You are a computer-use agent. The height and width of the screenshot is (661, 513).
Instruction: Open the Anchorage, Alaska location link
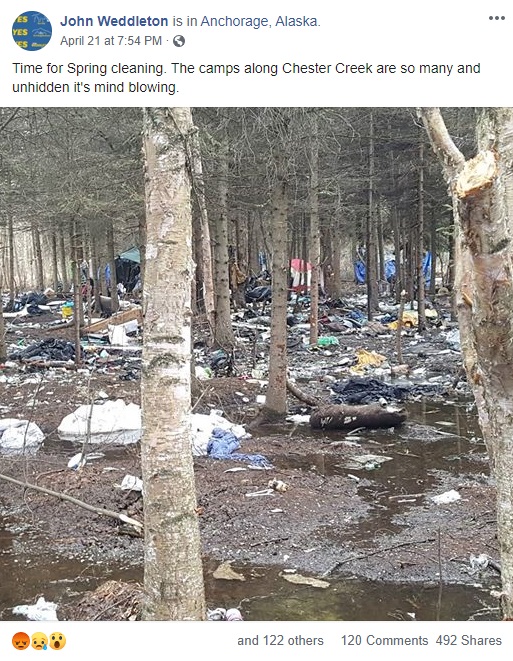tap(260, 21)
